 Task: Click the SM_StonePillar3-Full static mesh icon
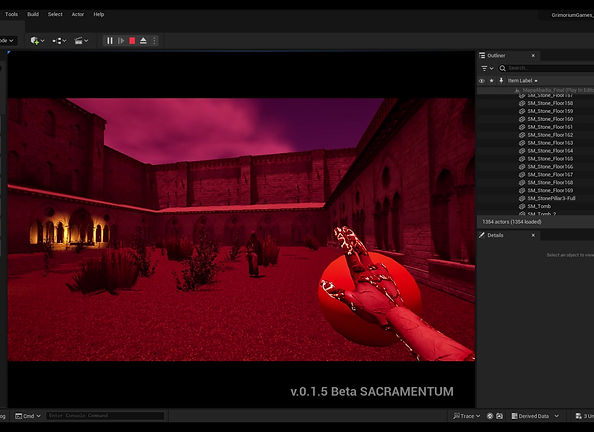(x=522, y=199)
